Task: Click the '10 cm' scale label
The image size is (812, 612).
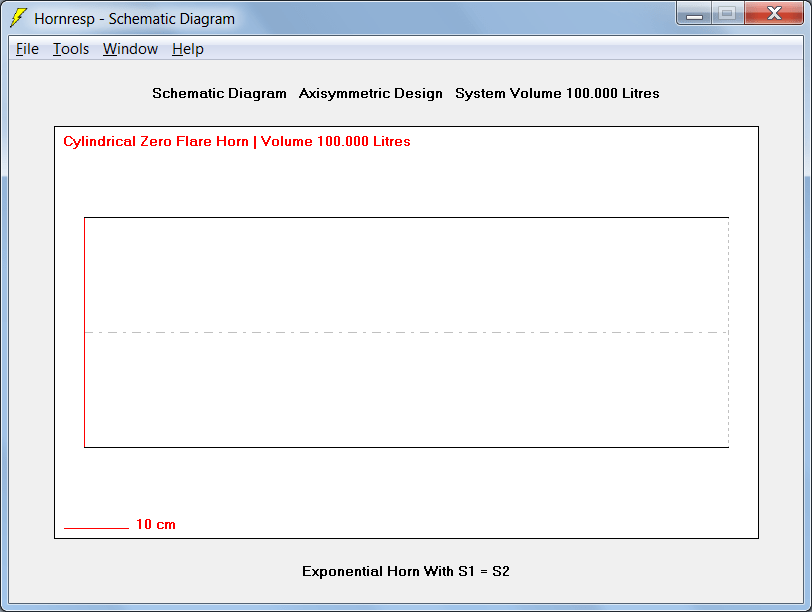Action: (x=156, y=524)
